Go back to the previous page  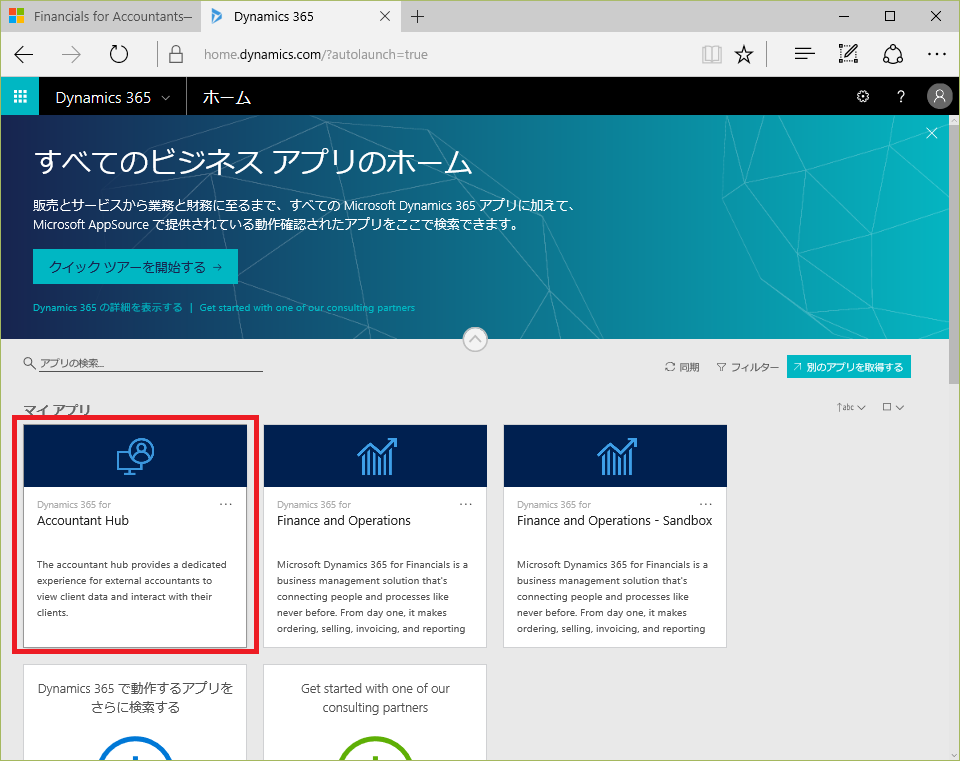(24, 54)
